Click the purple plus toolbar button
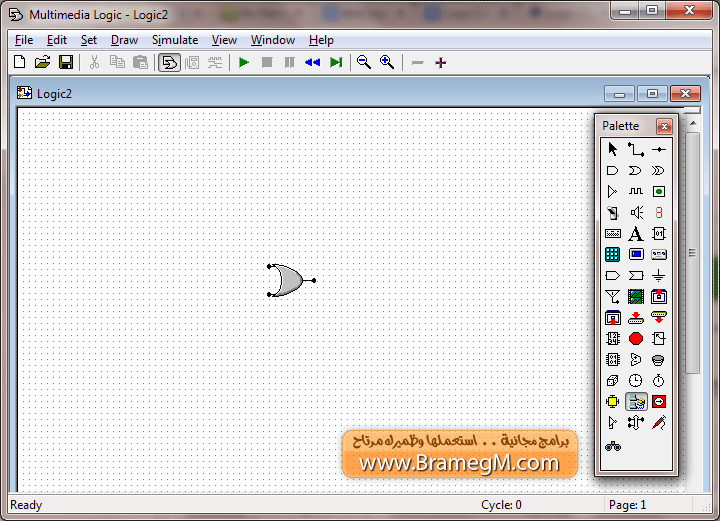Screen dimensions: 720x521 coord(441,62)
